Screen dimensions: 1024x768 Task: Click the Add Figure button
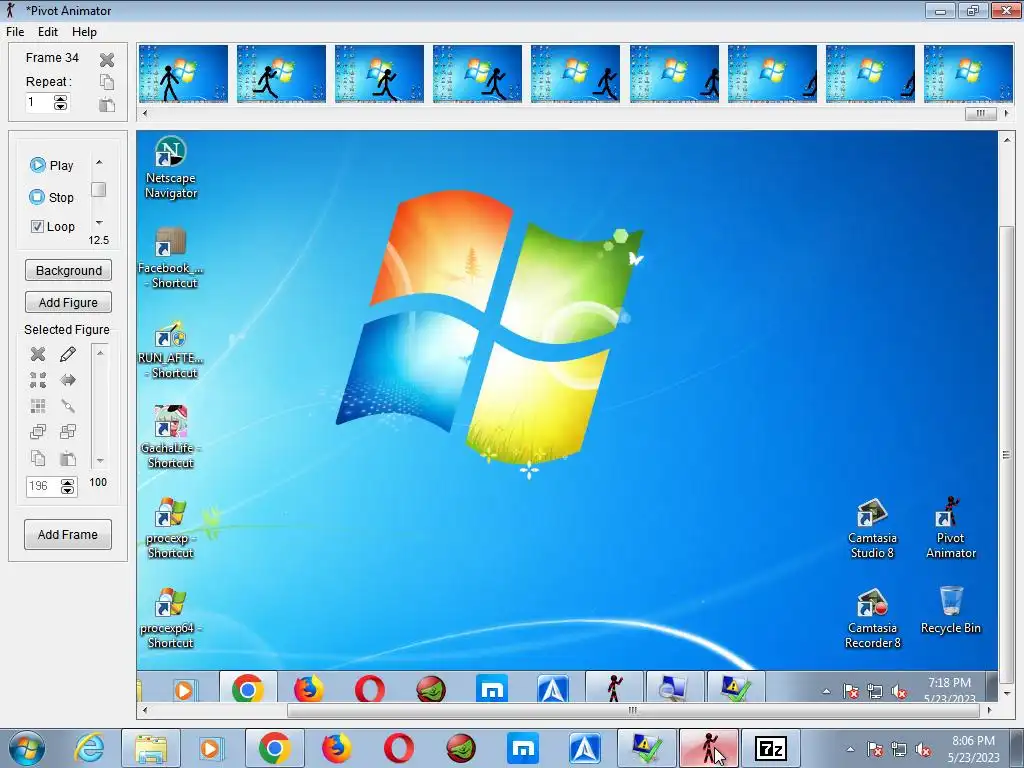pos(69,302)
